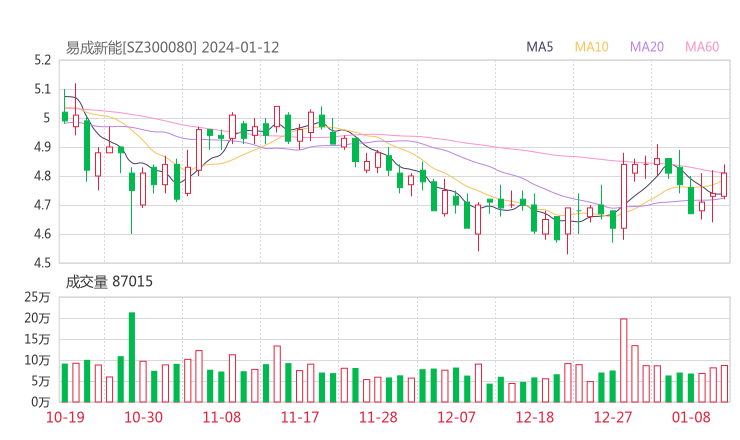Click the last red volume bar on the right
The height and width of the screenshot is (440, 740).
point(724,384)
